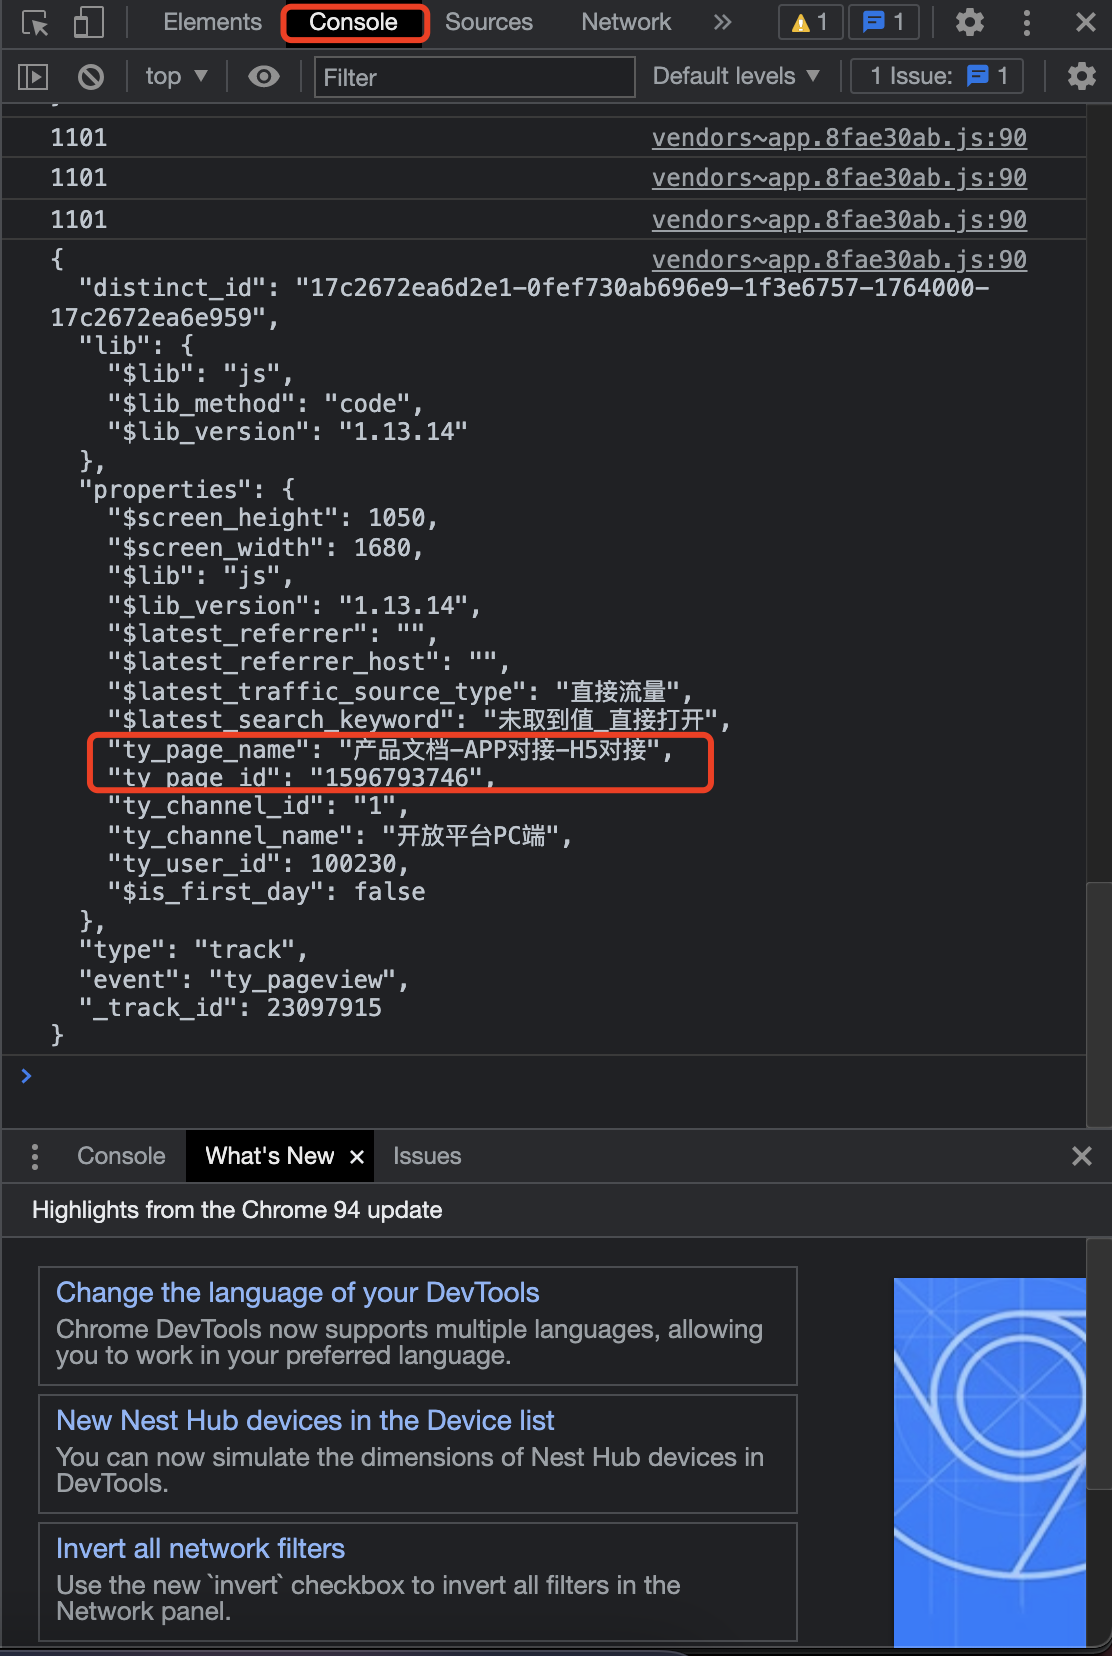Click the console prompt arrow line
The height and width of the screenshot is (1656, 1112).
[543, 1076]
